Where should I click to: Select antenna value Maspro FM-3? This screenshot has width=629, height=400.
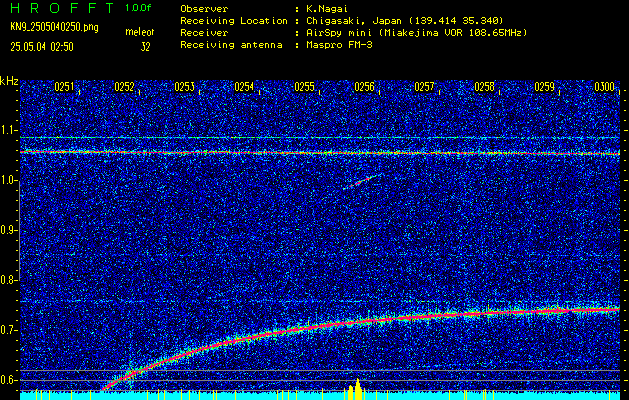[x=339, y=45]
